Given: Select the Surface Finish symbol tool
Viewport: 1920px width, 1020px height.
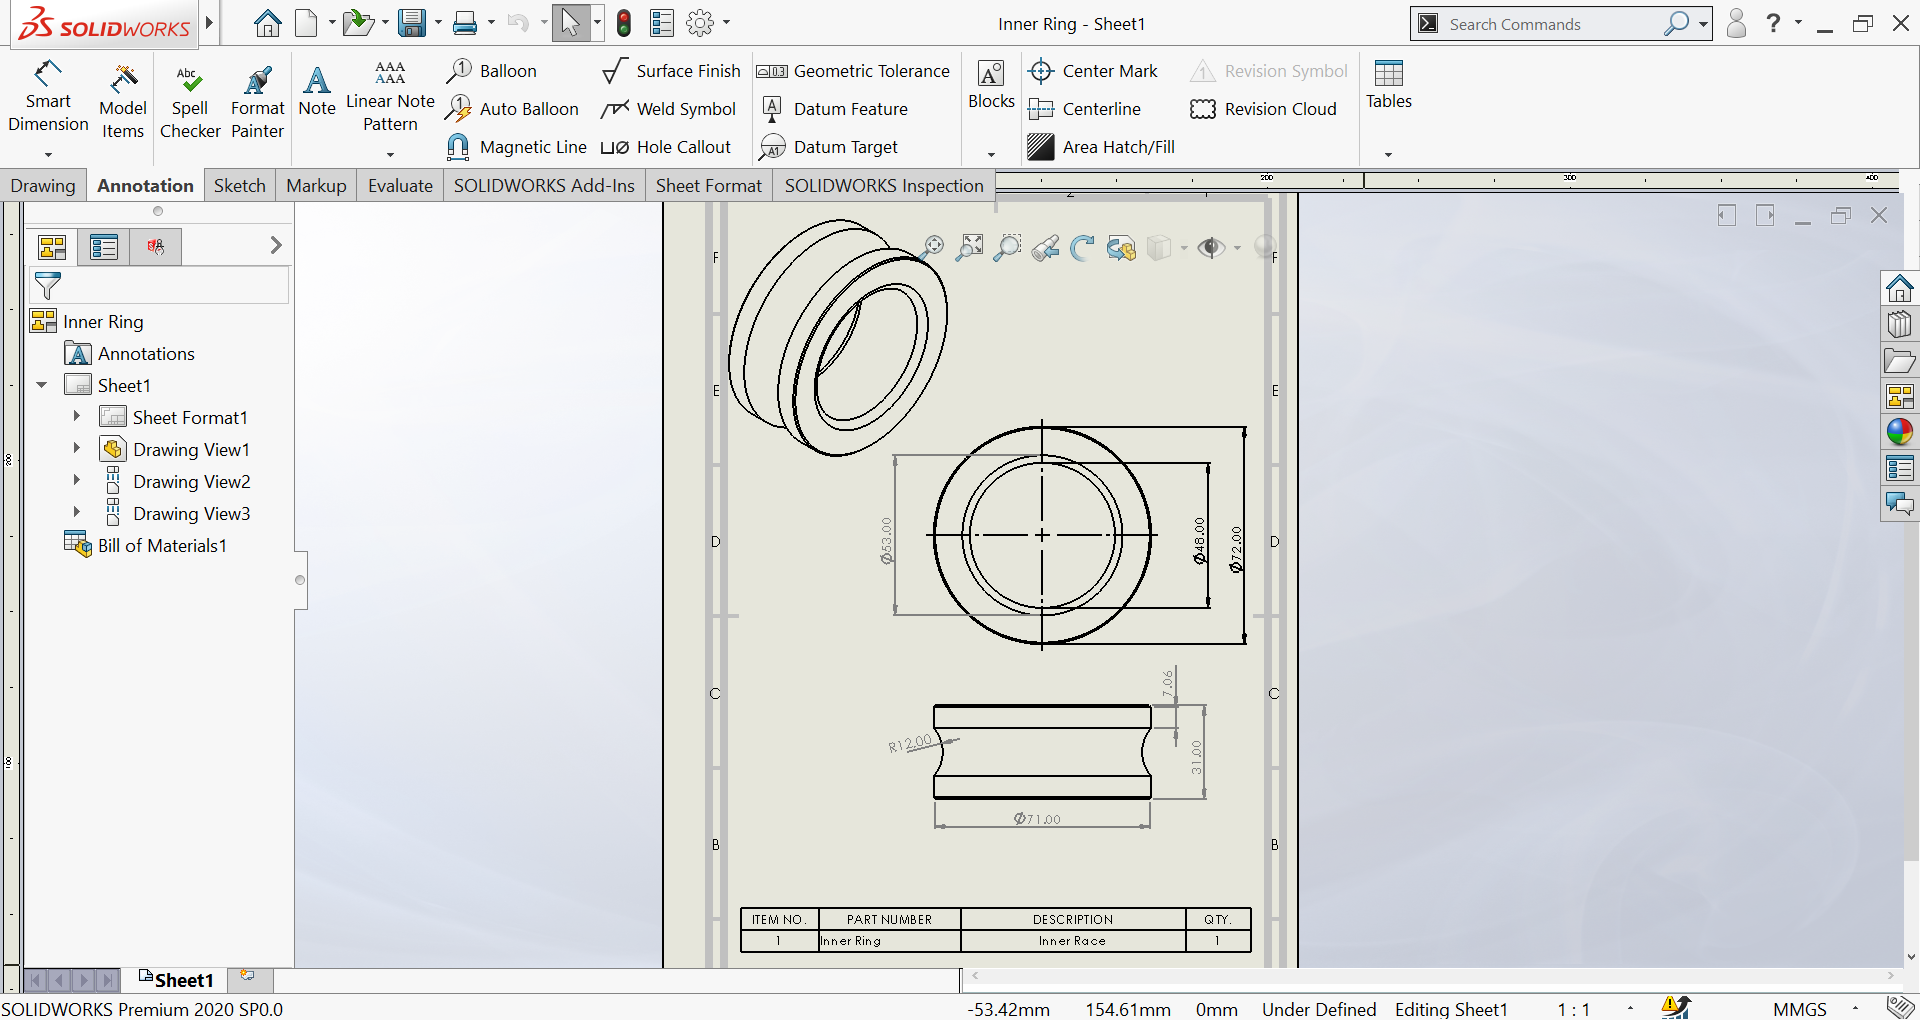Looking at the screenshot, I should coord(672,71).
